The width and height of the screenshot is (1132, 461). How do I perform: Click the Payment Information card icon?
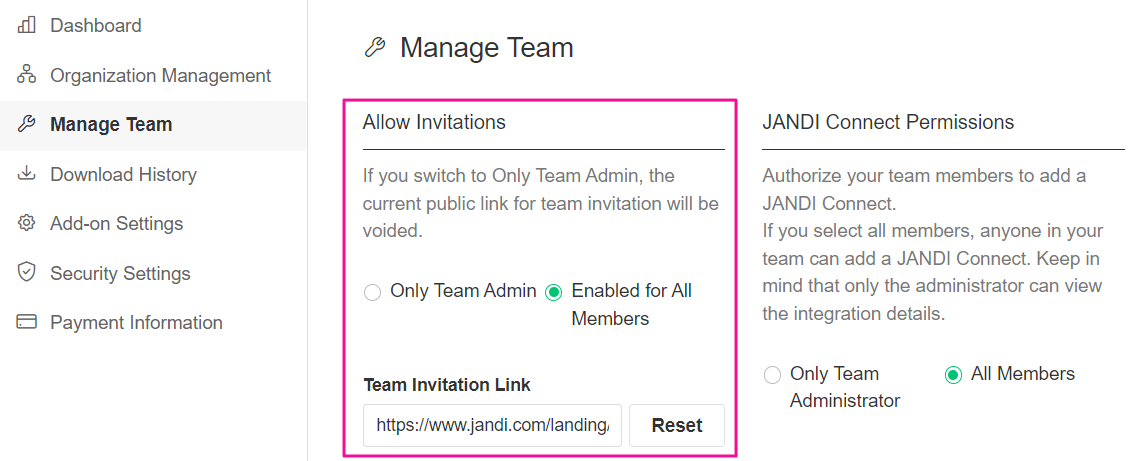26,322
